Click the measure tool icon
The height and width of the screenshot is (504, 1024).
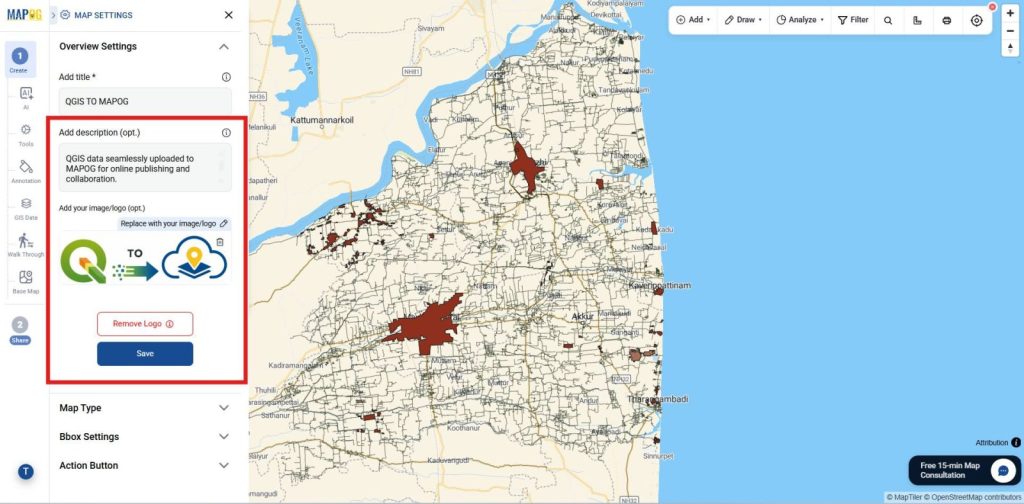click(x=918, y=20)
